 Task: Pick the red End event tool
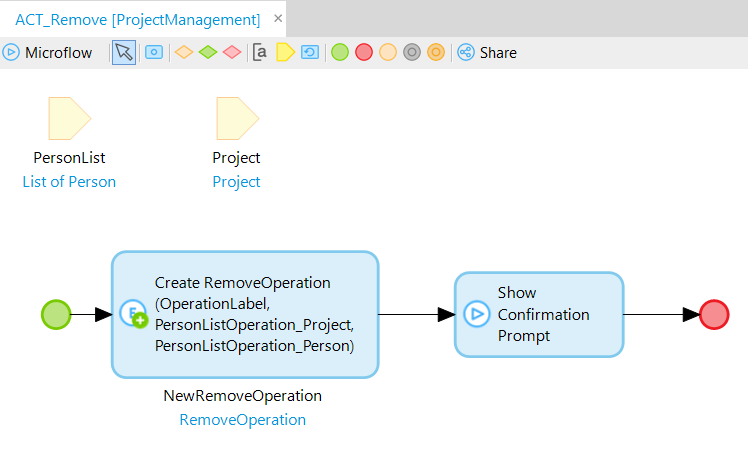pos(364,52)
